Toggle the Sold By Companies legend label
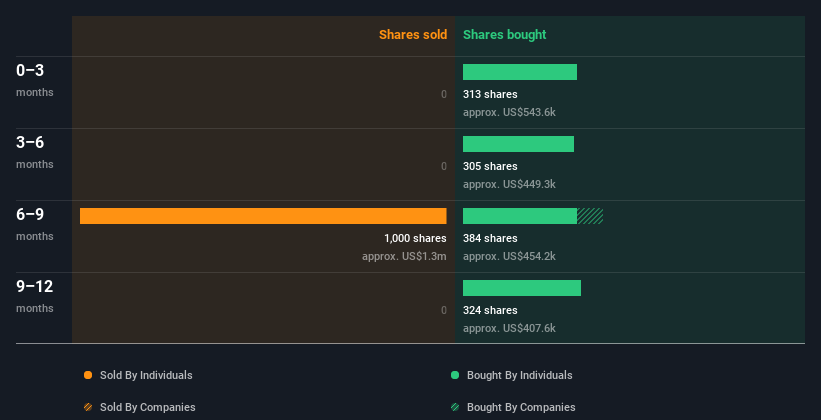Viewport: 821px width, 420px height. click(x=148, y=407)
